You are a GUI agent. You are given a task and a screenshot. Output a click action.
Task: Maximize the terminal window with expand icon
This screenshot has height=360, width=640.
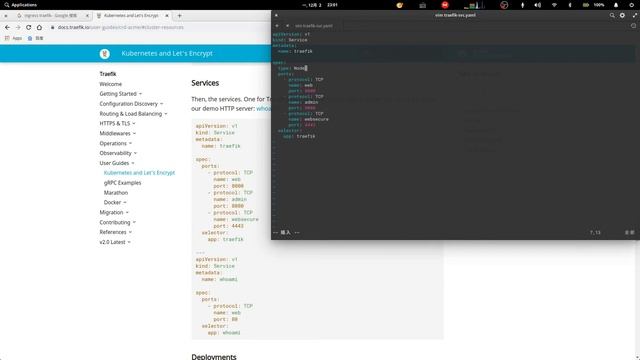[634, 15]
